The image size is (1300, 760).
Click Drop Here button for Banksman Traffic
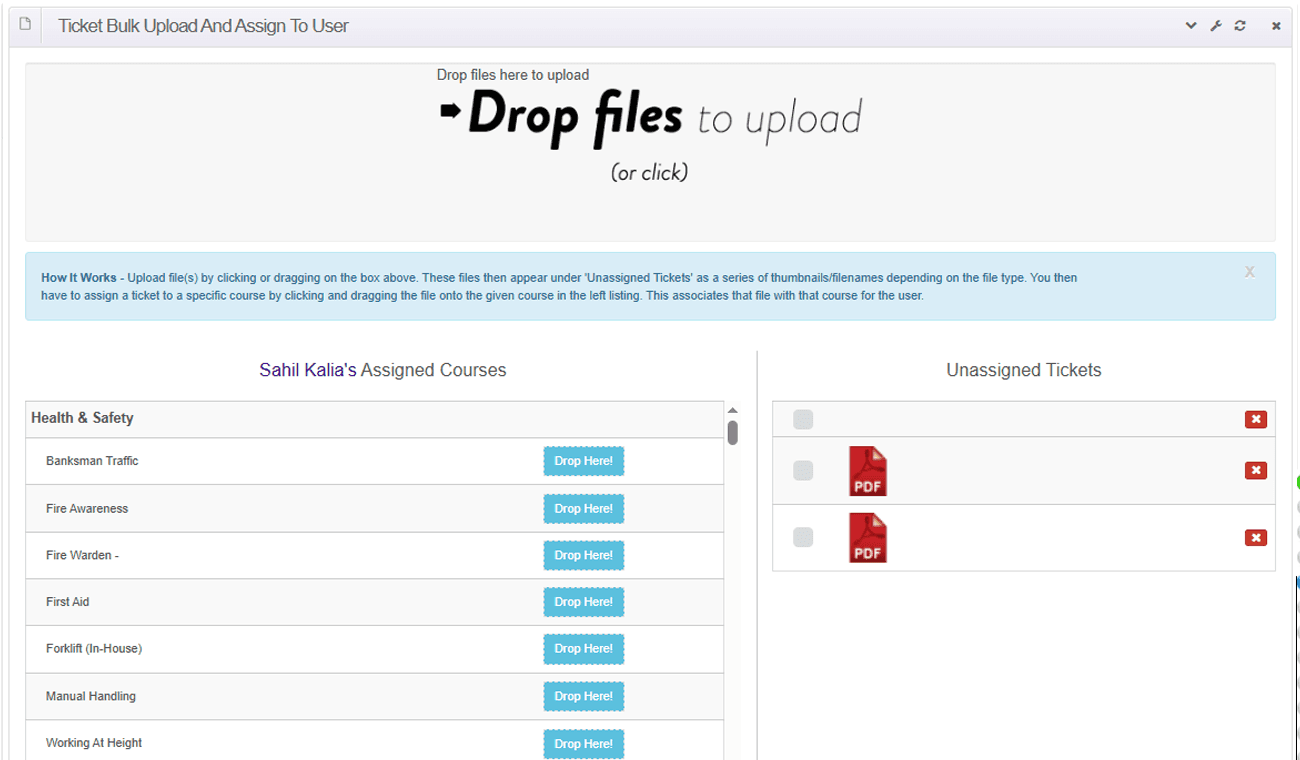(x=583, y=461)
